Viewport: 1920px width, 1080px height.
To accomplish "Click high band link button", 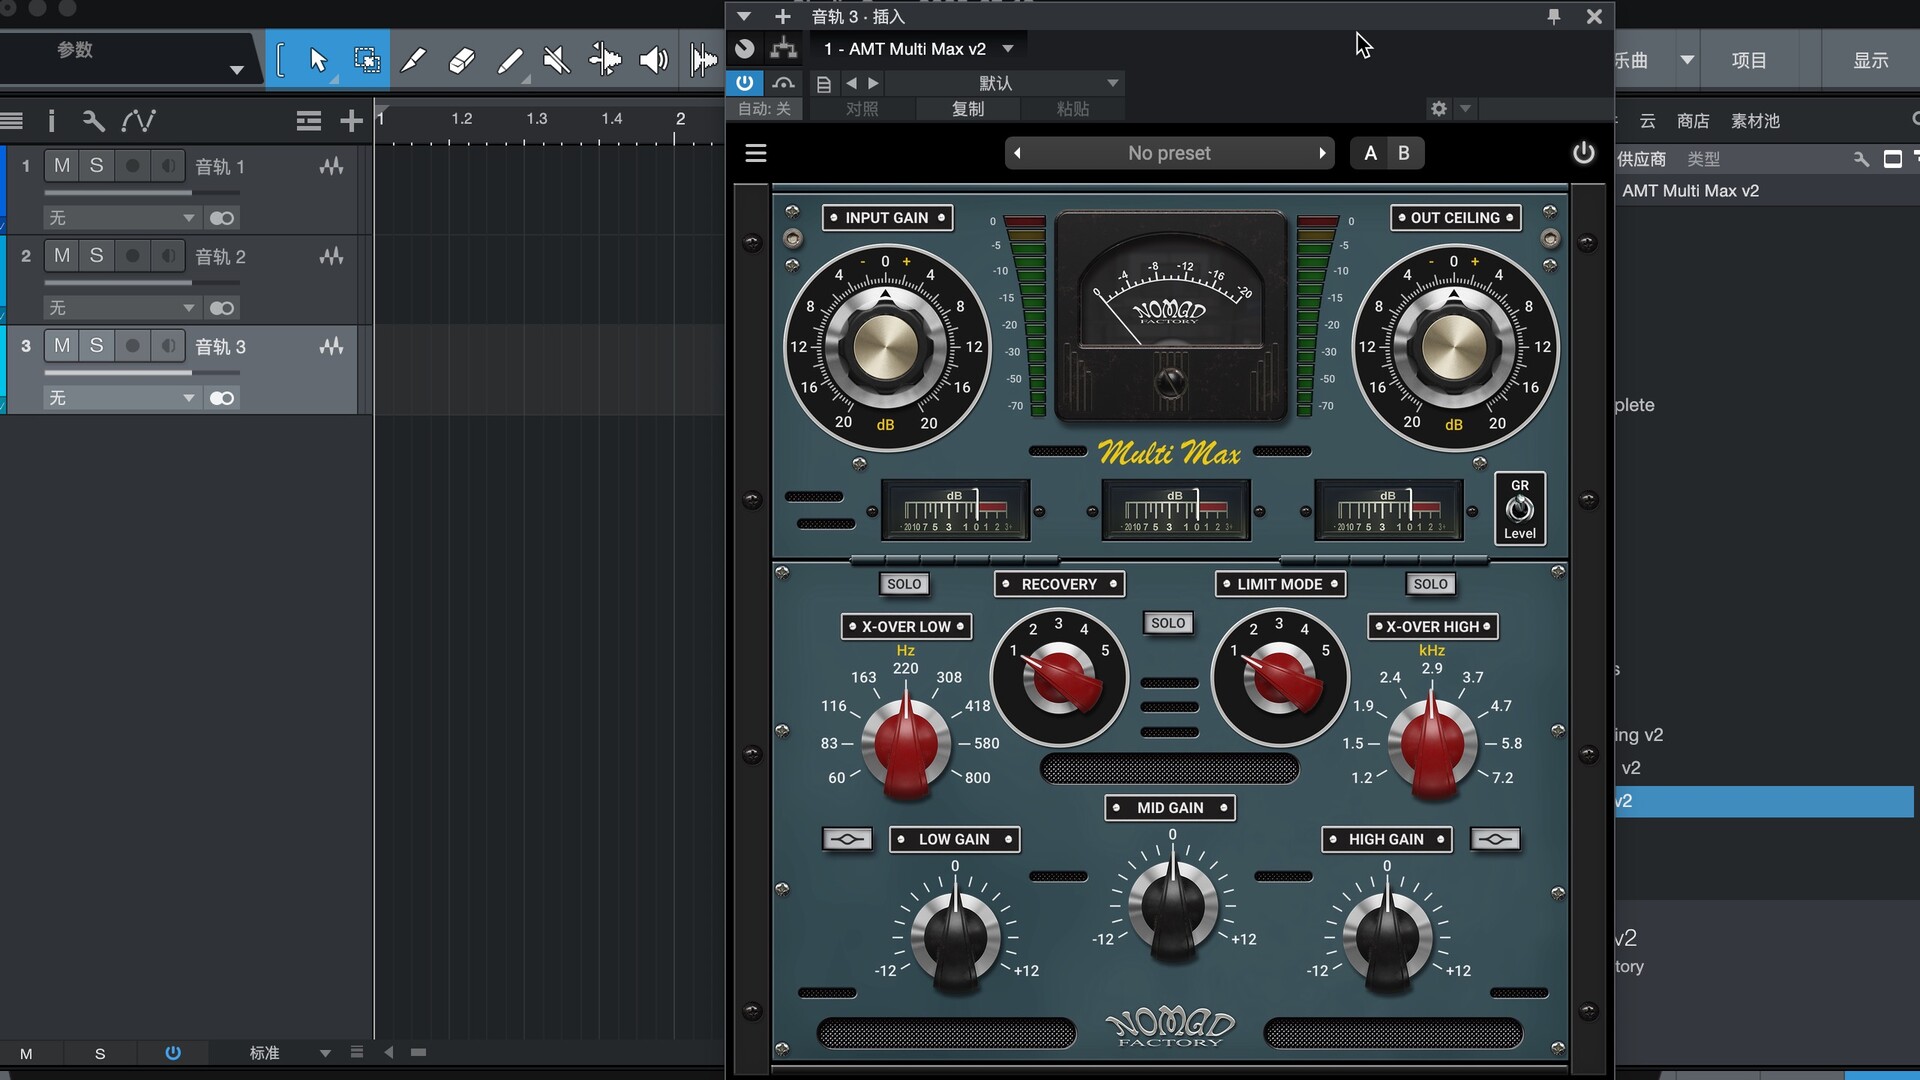I will tap(1495, 839).
